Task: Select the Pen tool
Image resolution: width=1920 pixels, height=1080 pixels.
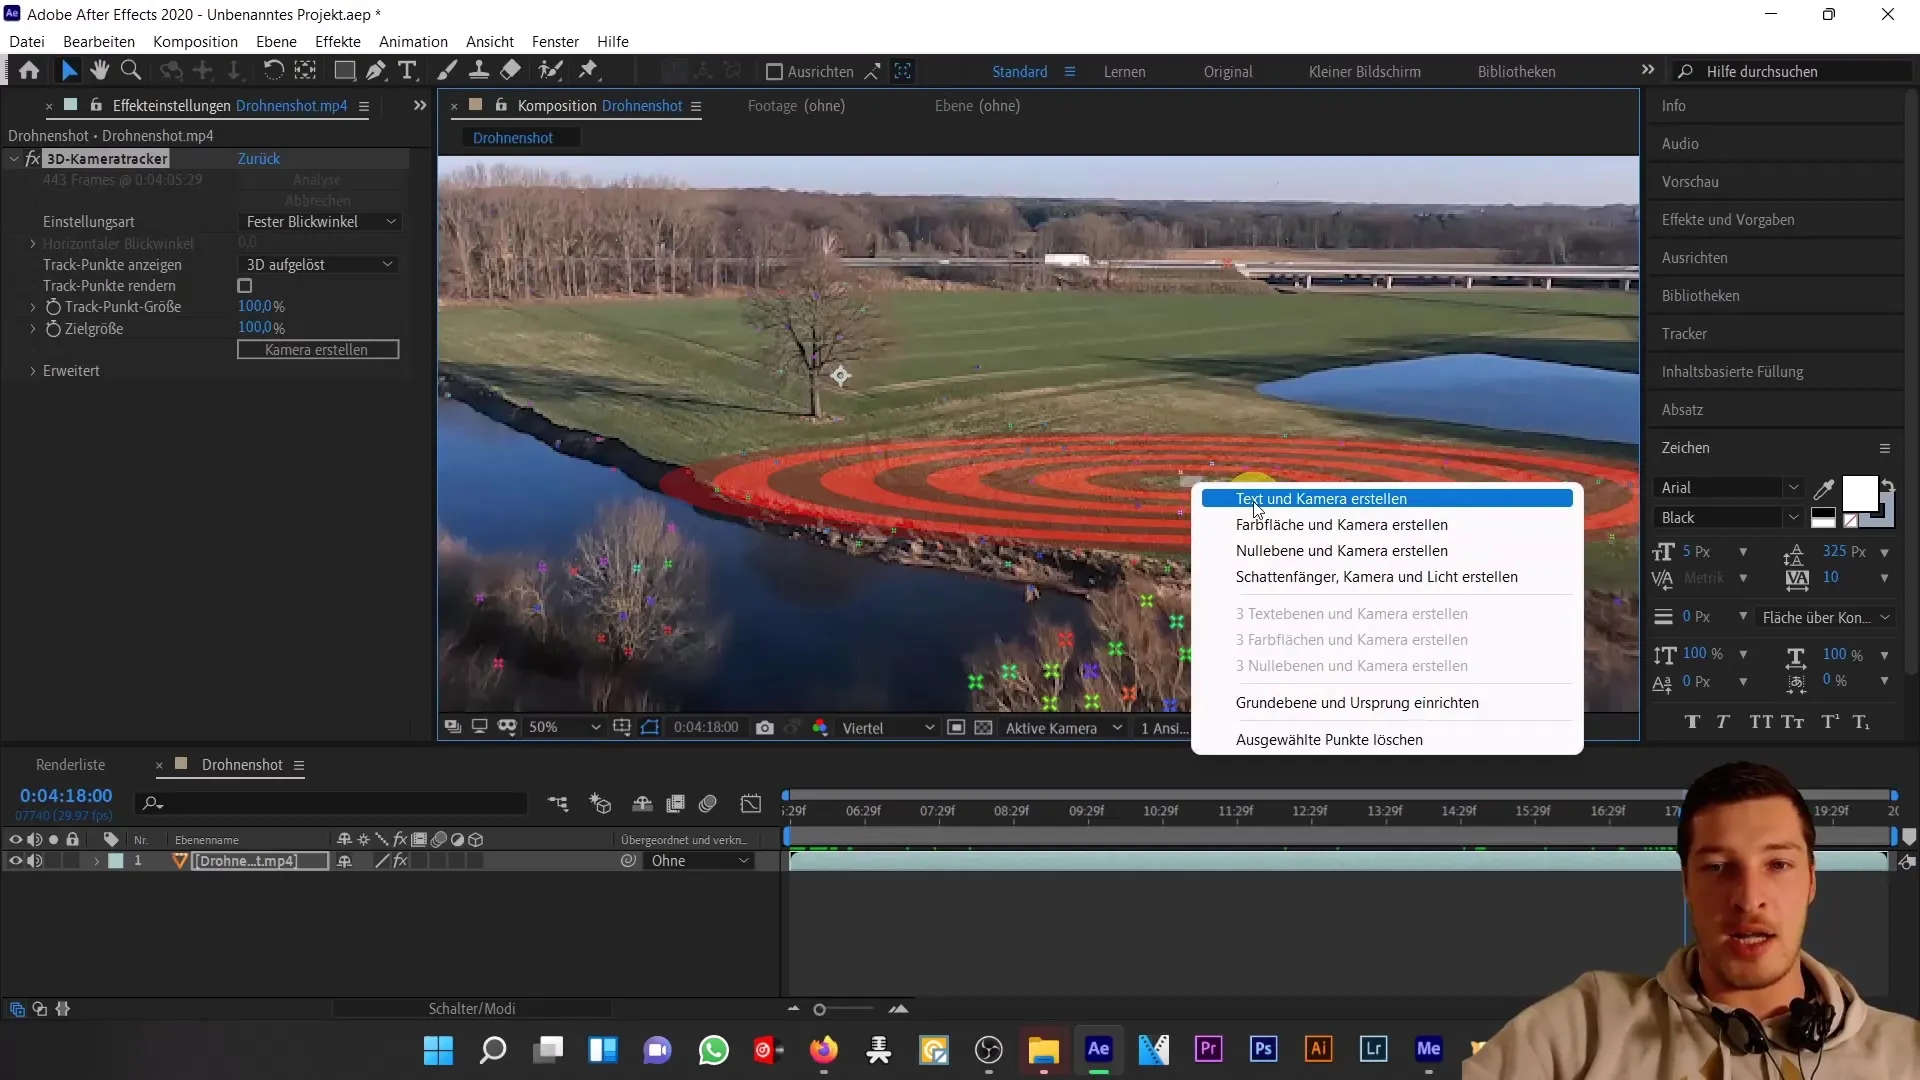Action: point(376,71)
